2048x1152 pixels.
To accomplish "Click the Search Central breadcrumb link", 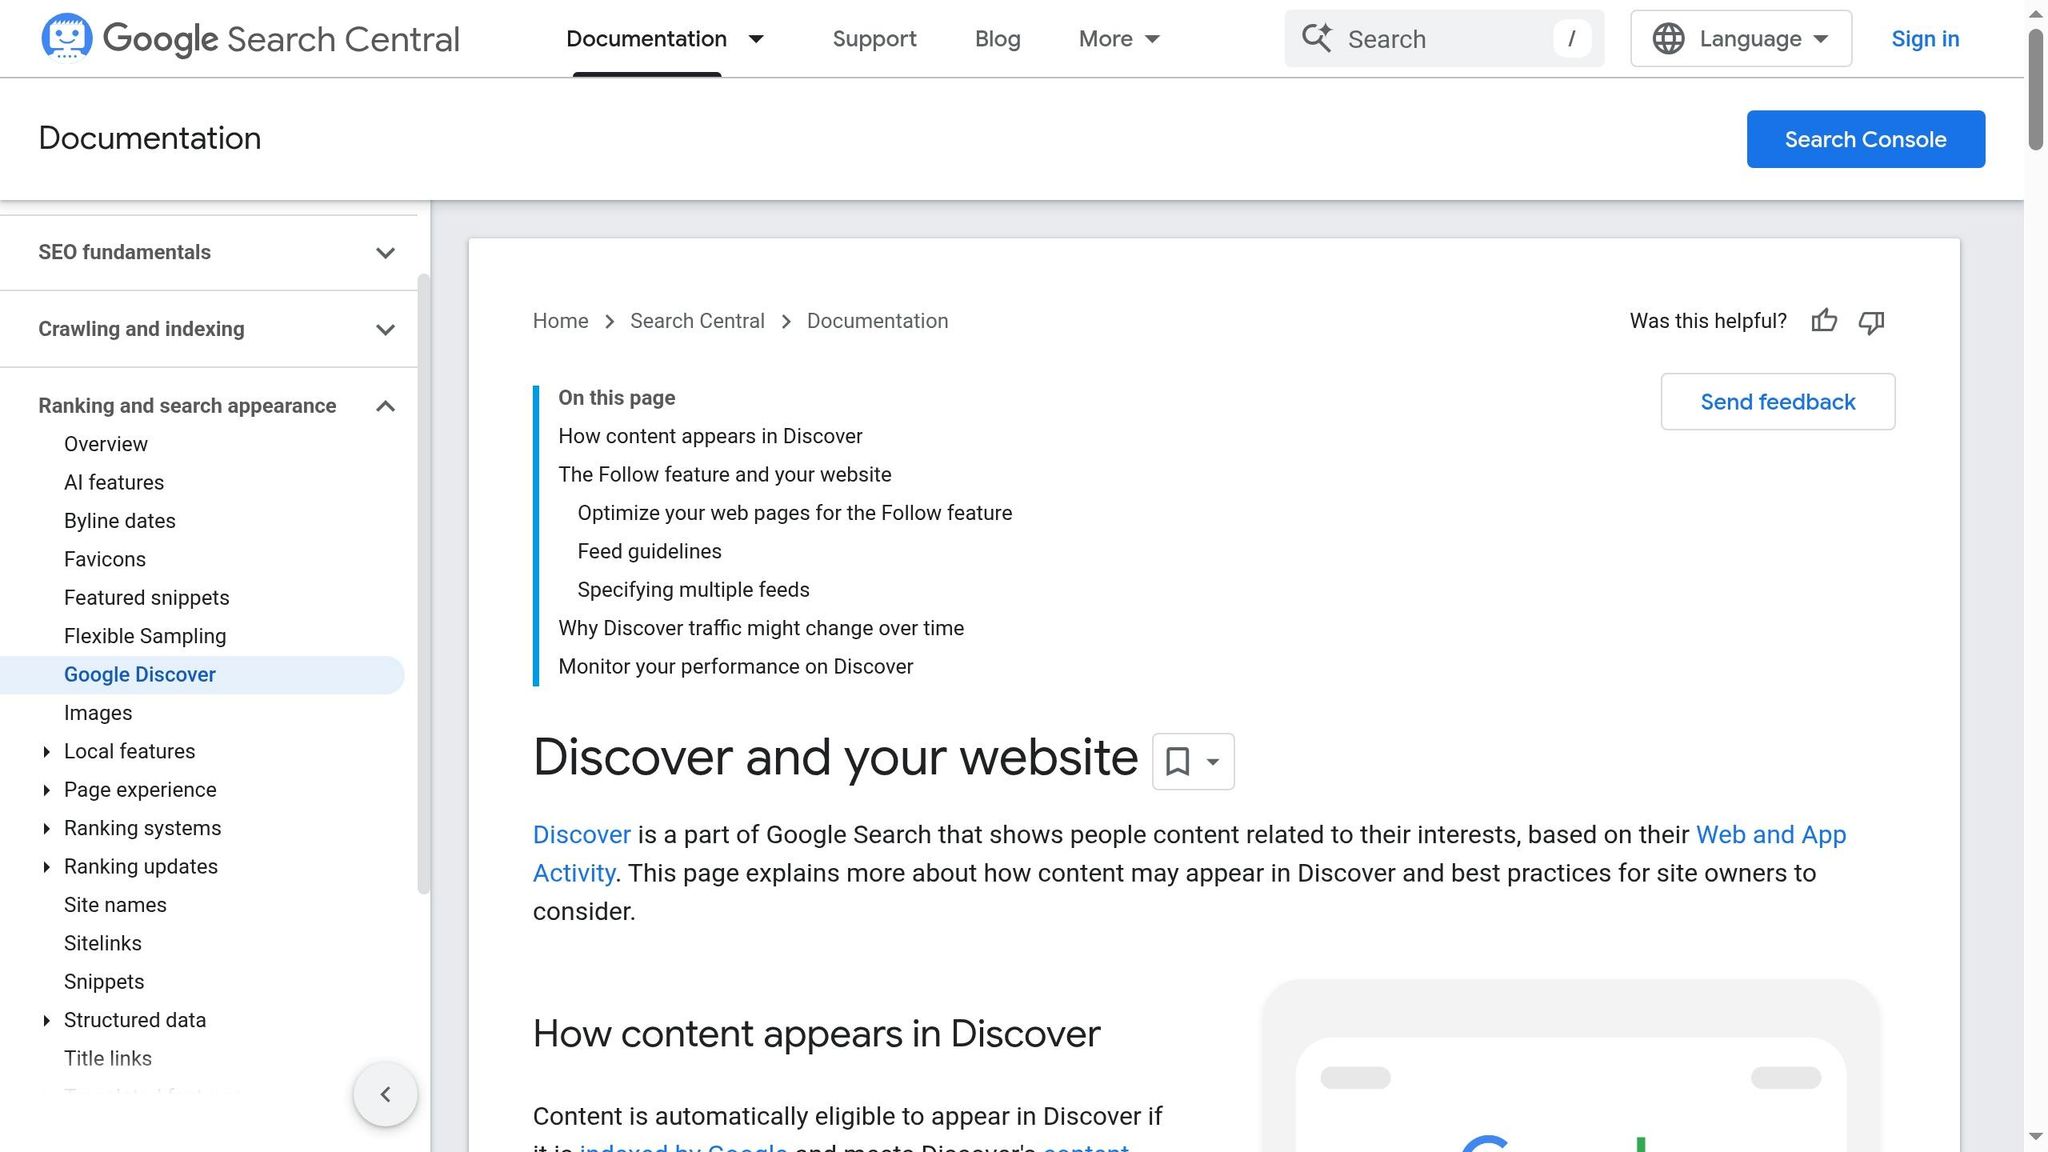I will [697, 321].
